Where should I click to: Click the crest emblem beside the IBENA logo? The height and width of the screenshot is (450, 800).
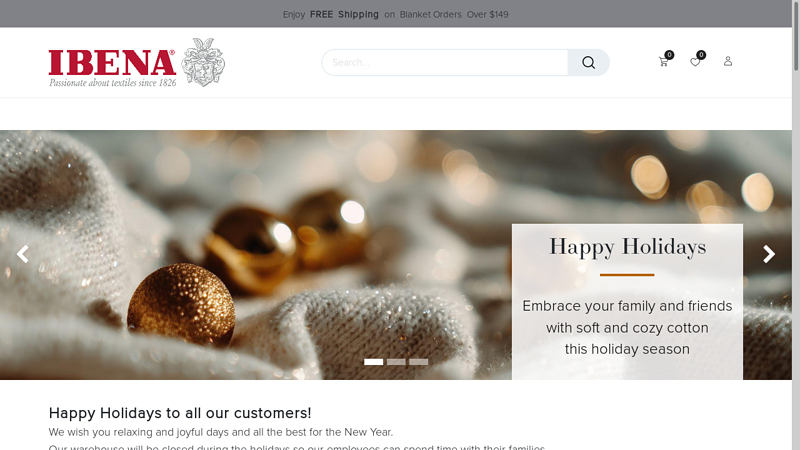pos(203,62)
